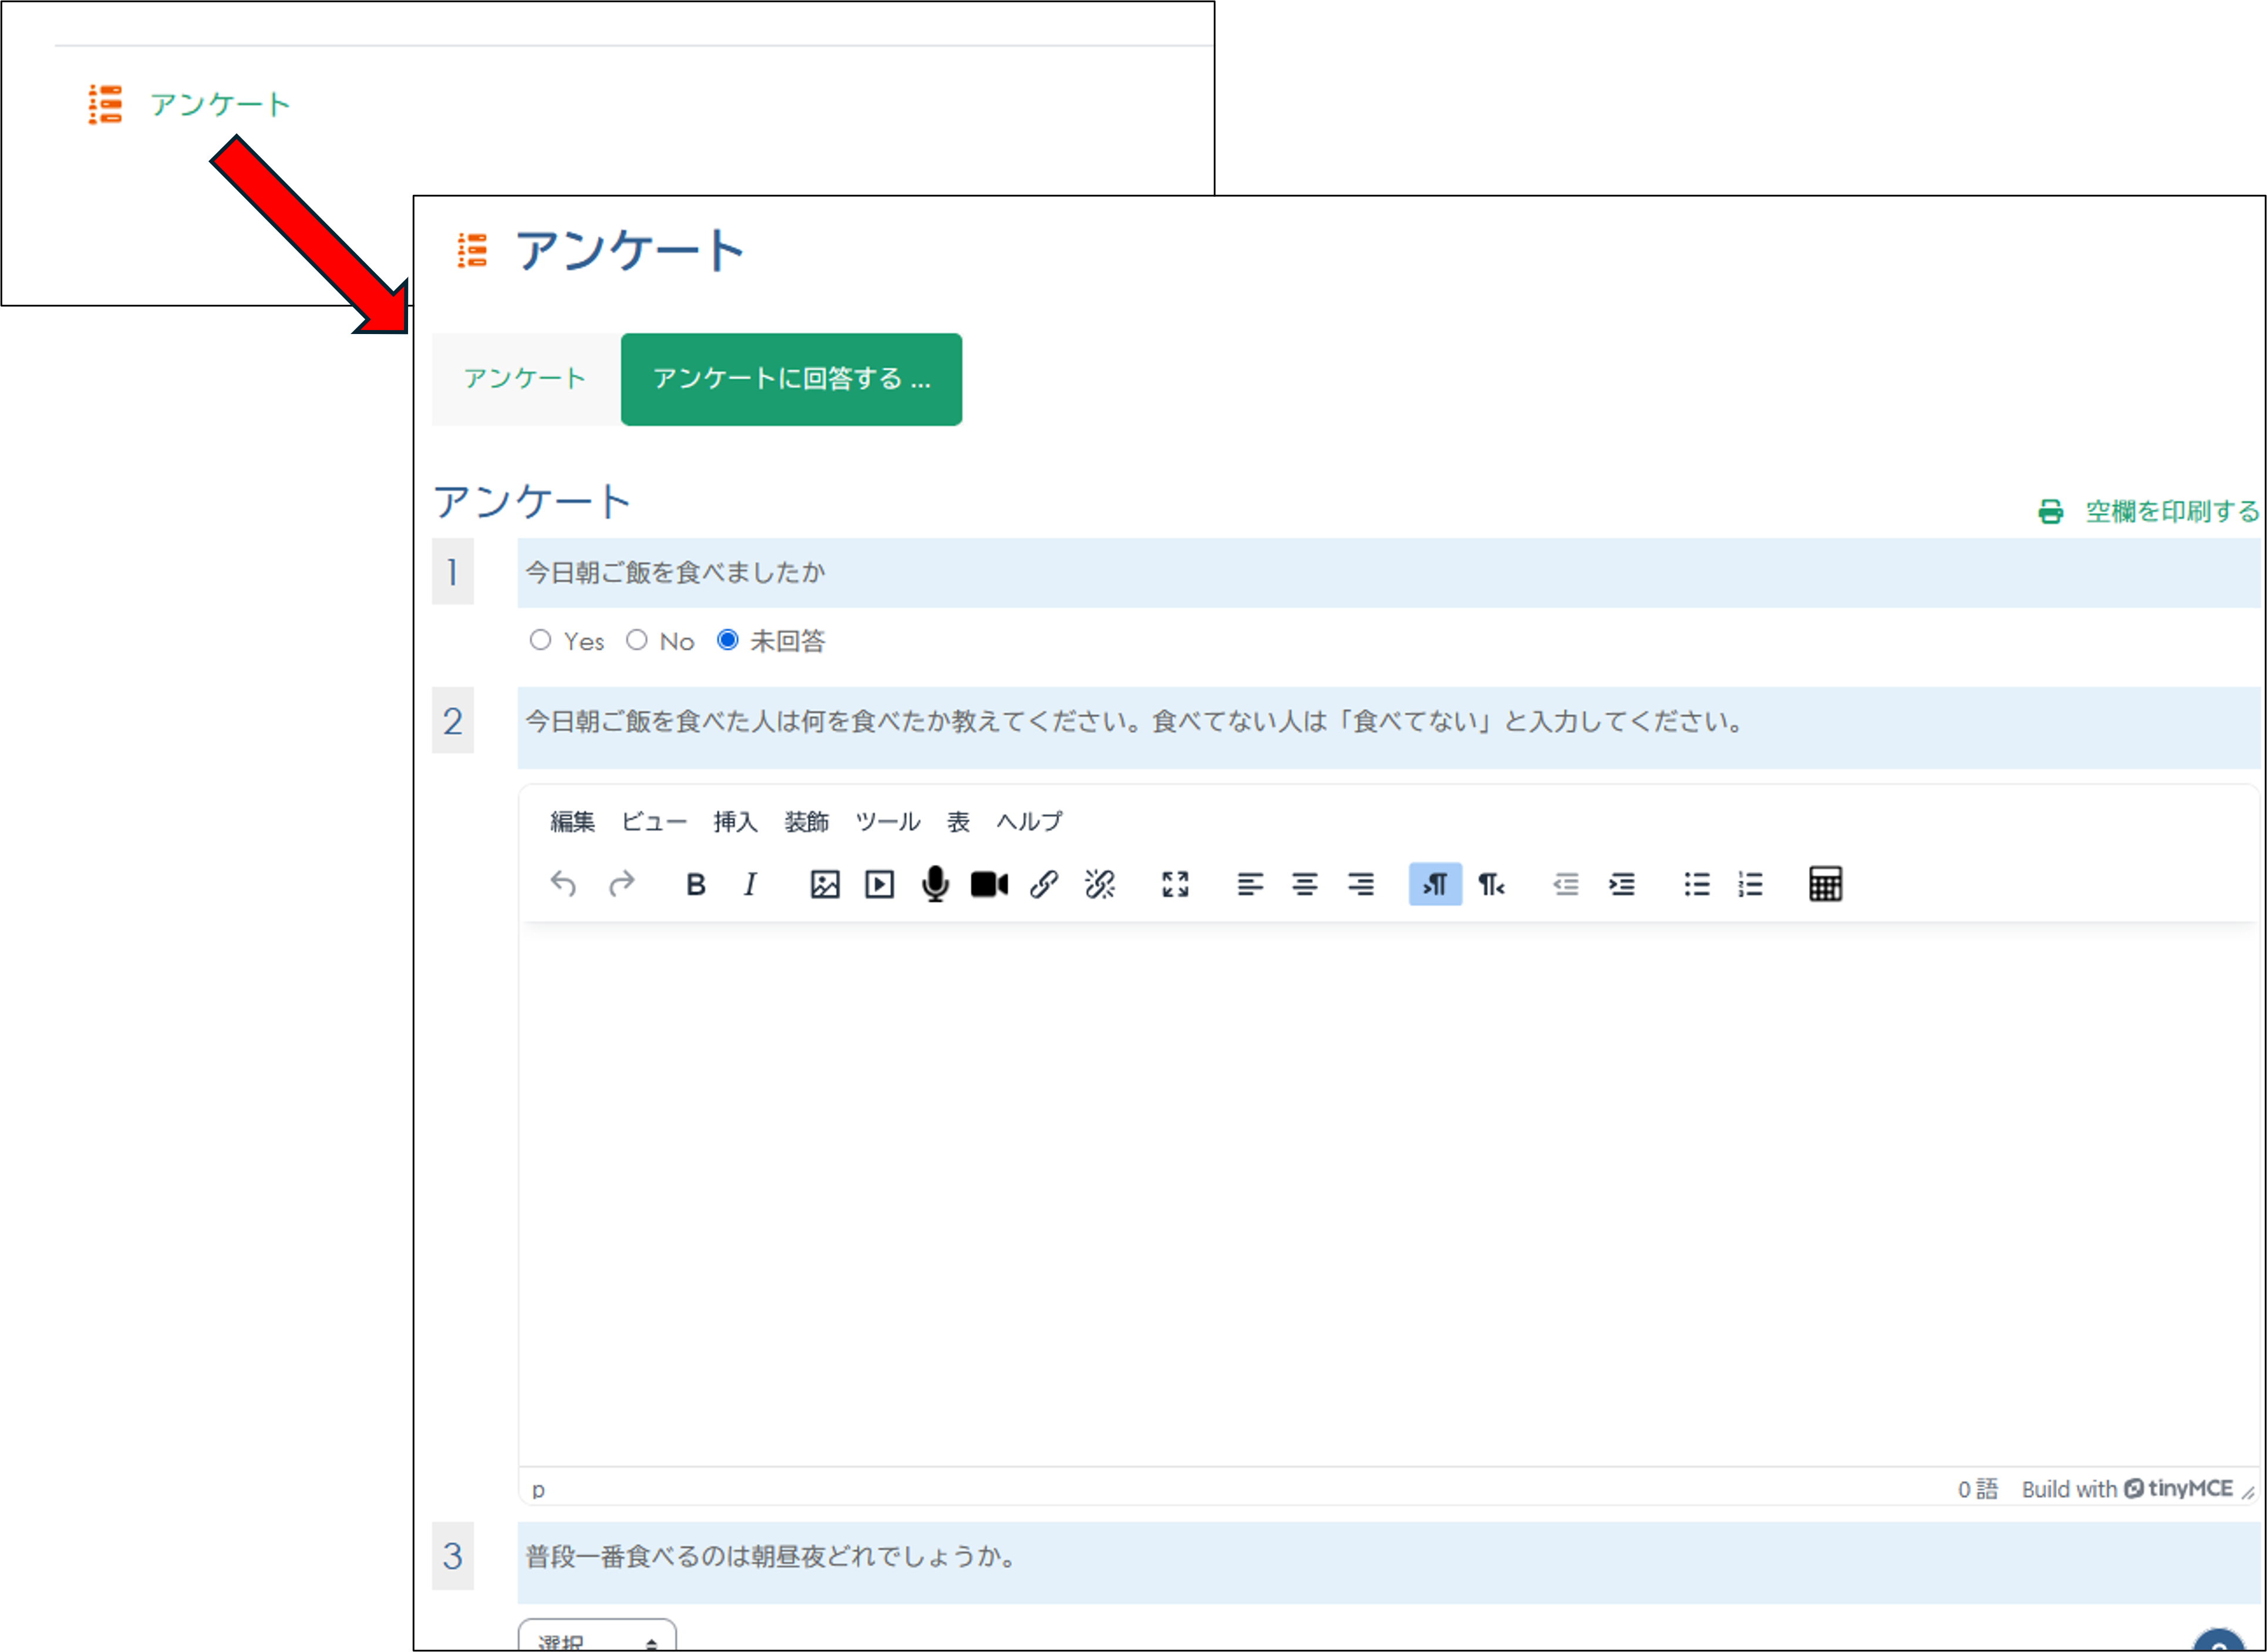2267x1652 pixels.
Task: Select the Insert image icon
Action: click(x=823, y=884)
